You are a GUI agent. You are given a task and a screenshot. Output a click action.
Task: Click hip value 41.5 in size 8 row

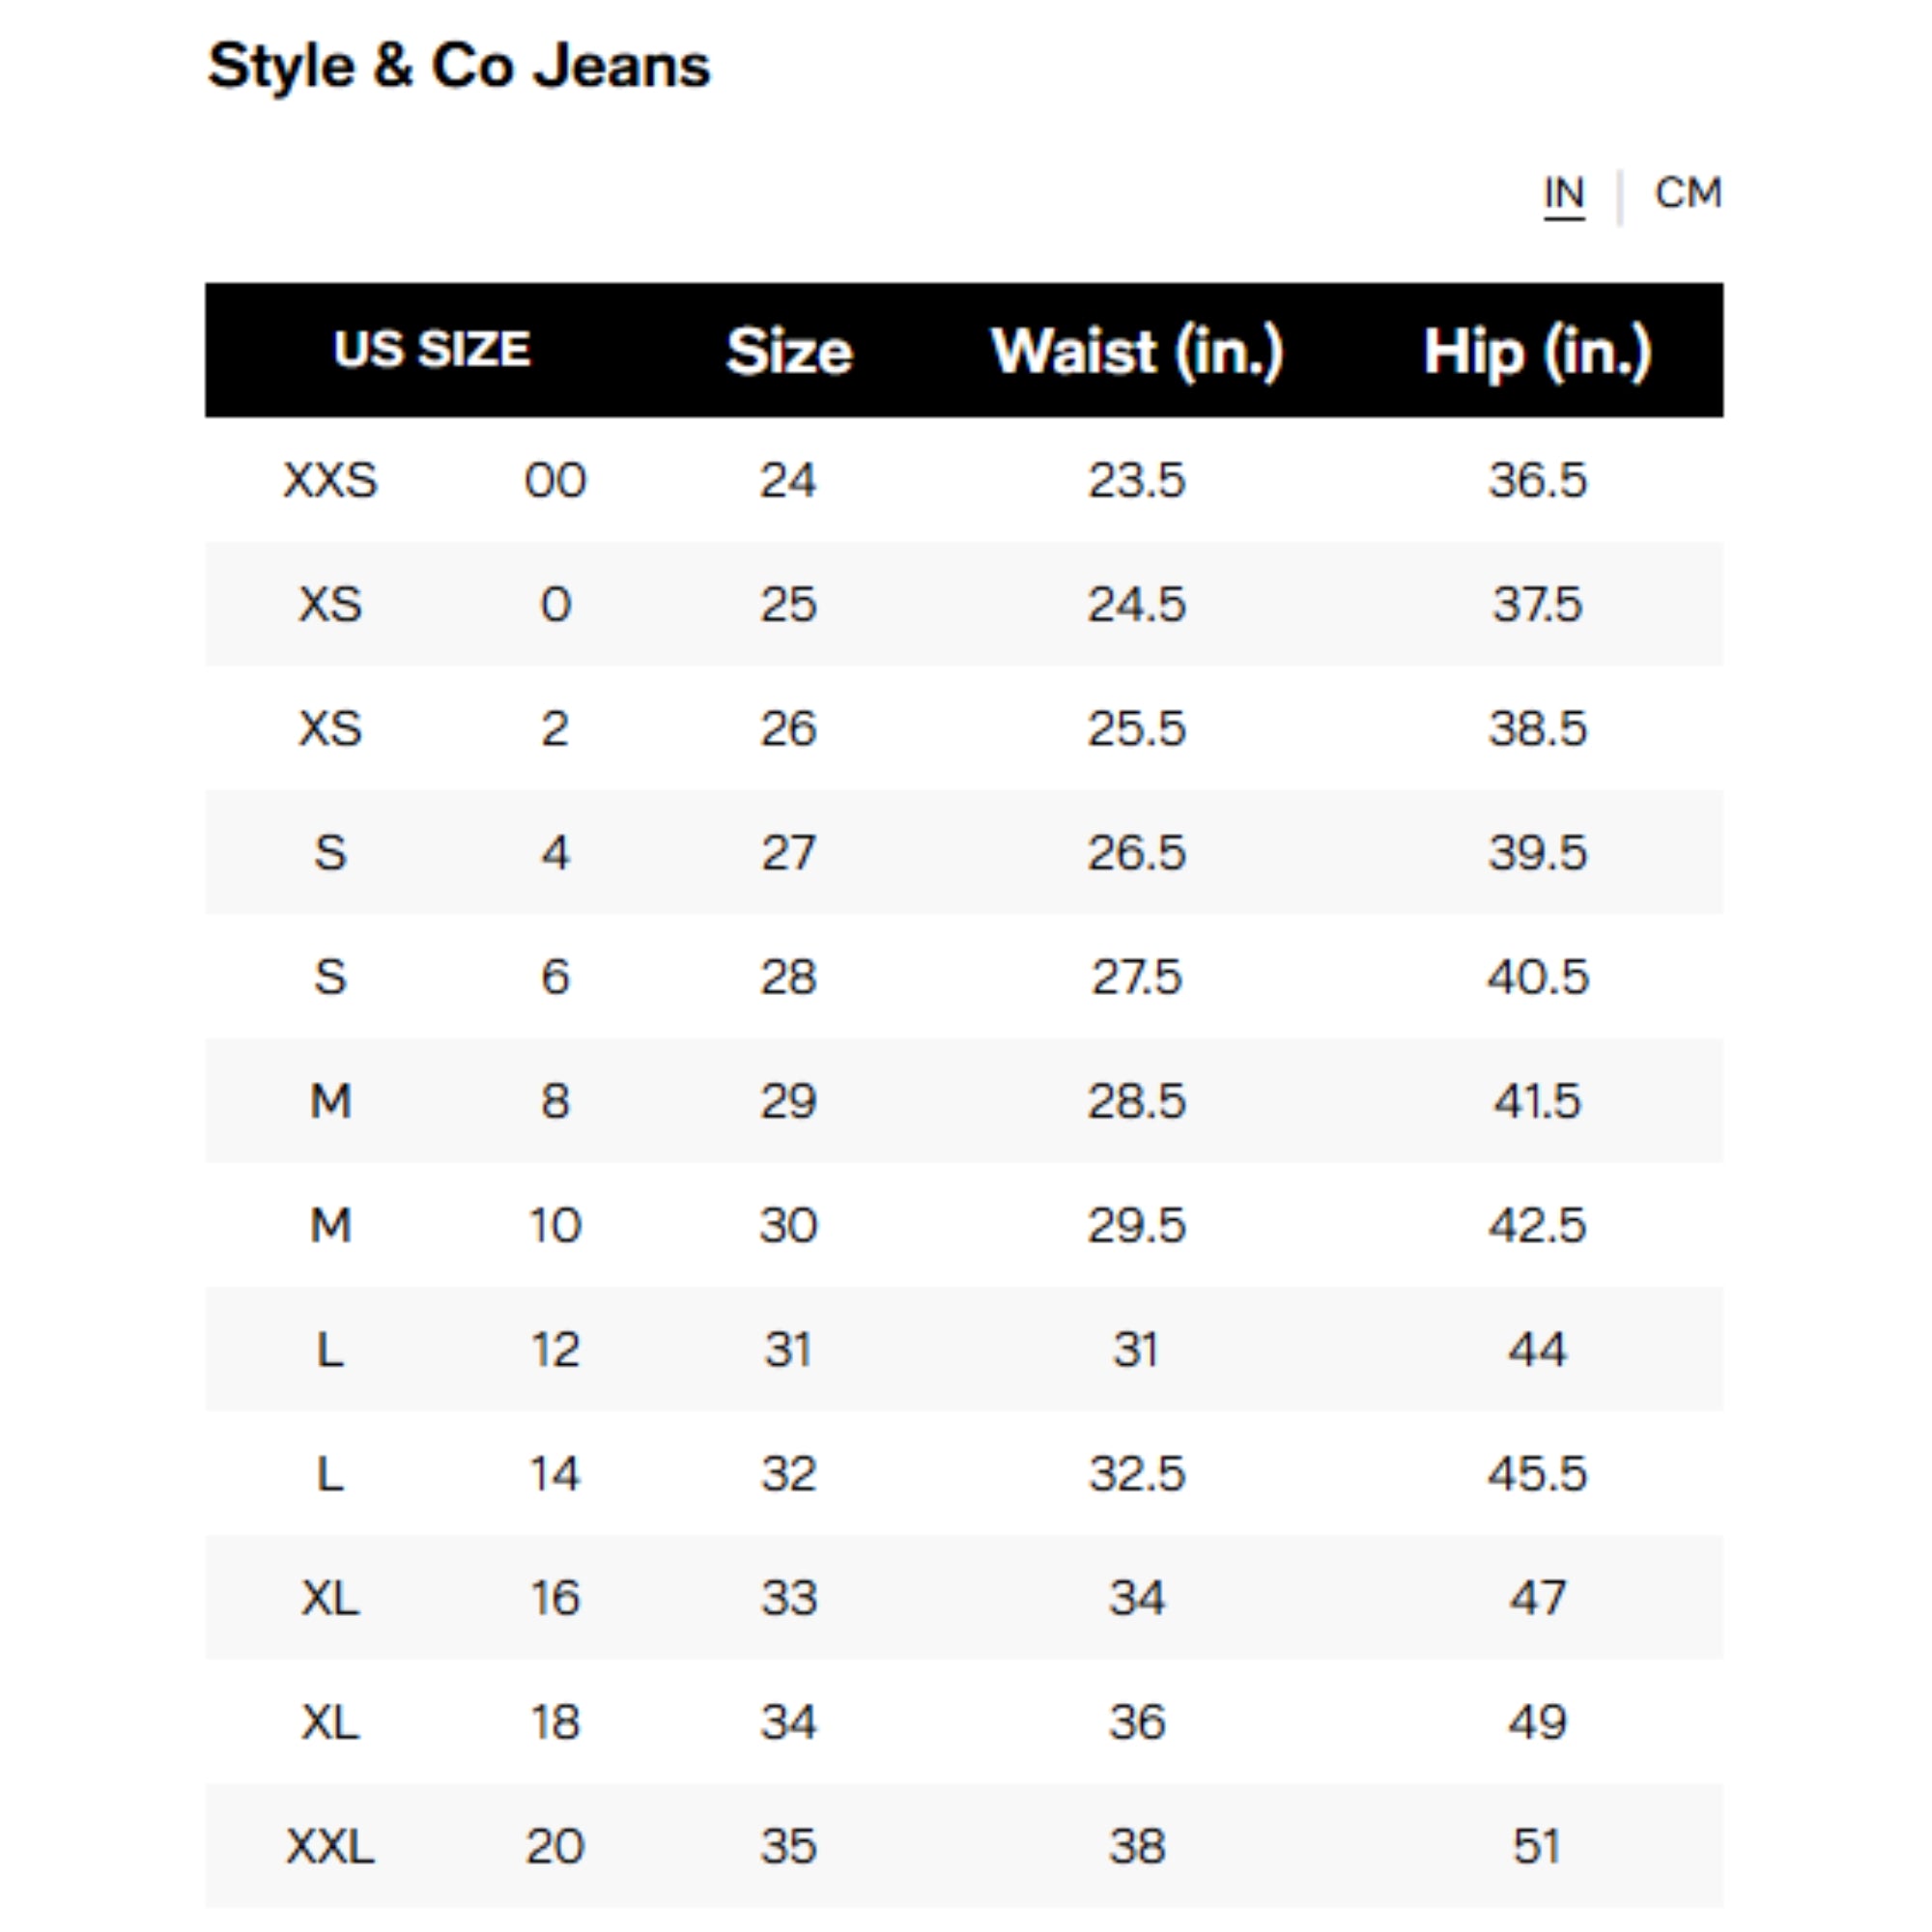1537,1101
